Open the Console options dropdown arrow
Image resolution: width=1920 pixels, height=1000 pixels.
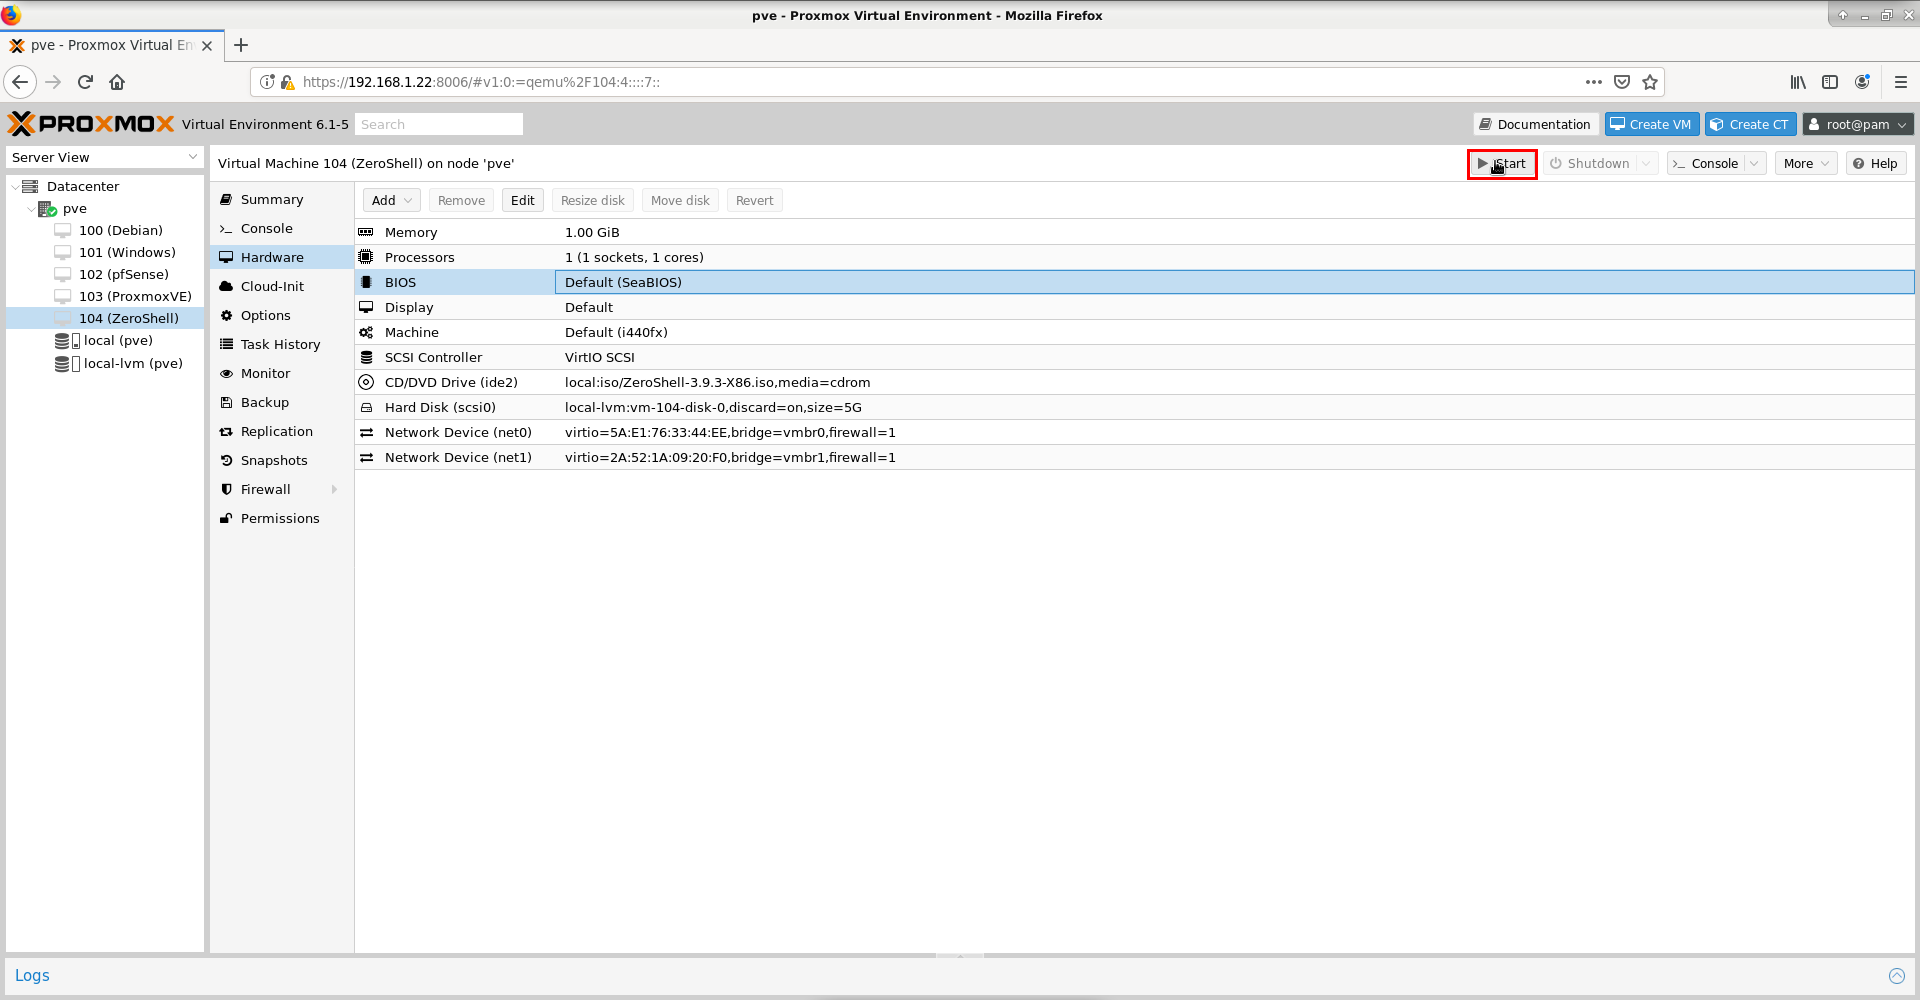(x=1755, y=163)
